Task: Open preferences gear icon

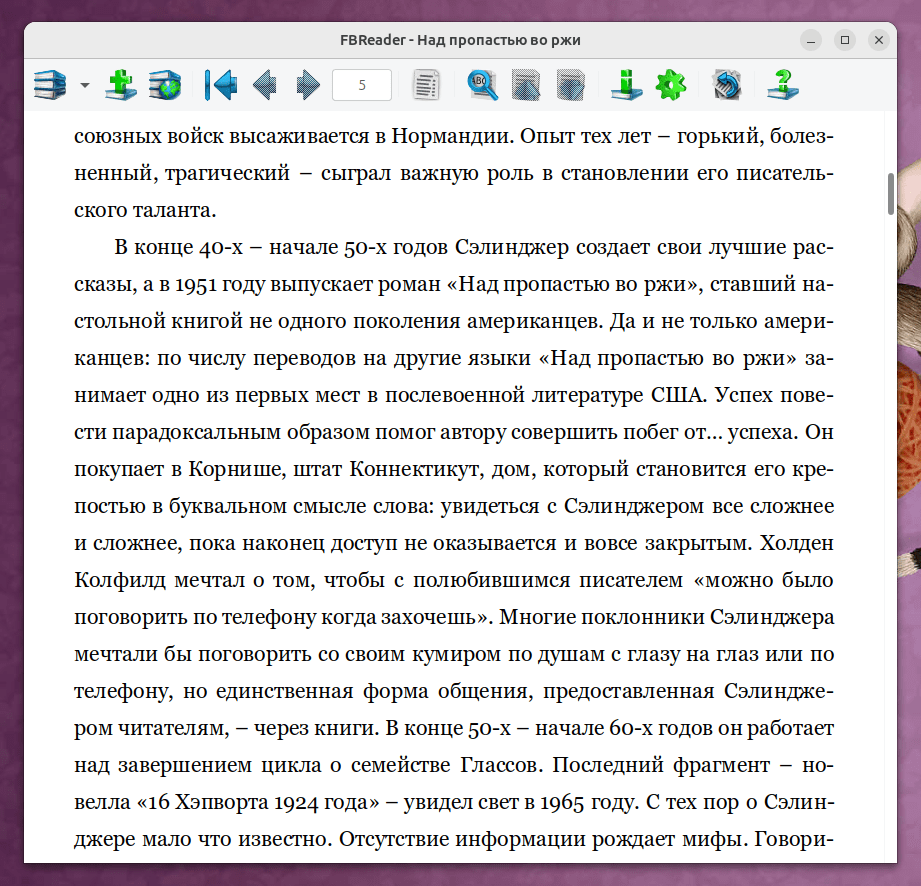Action: pyautogui.click(x=671, y=85)
